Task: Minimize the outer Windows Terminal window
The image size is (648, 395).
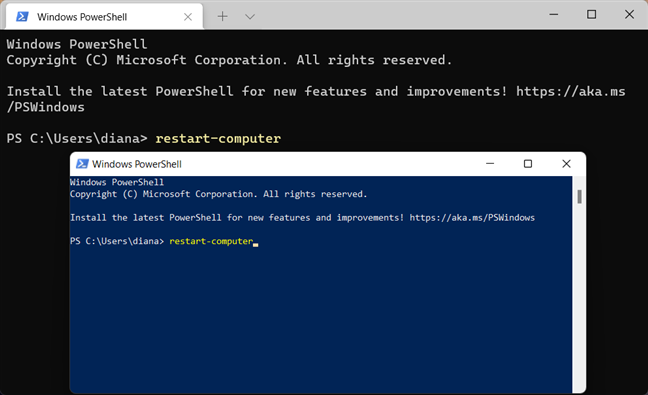Action: point(554,14)
